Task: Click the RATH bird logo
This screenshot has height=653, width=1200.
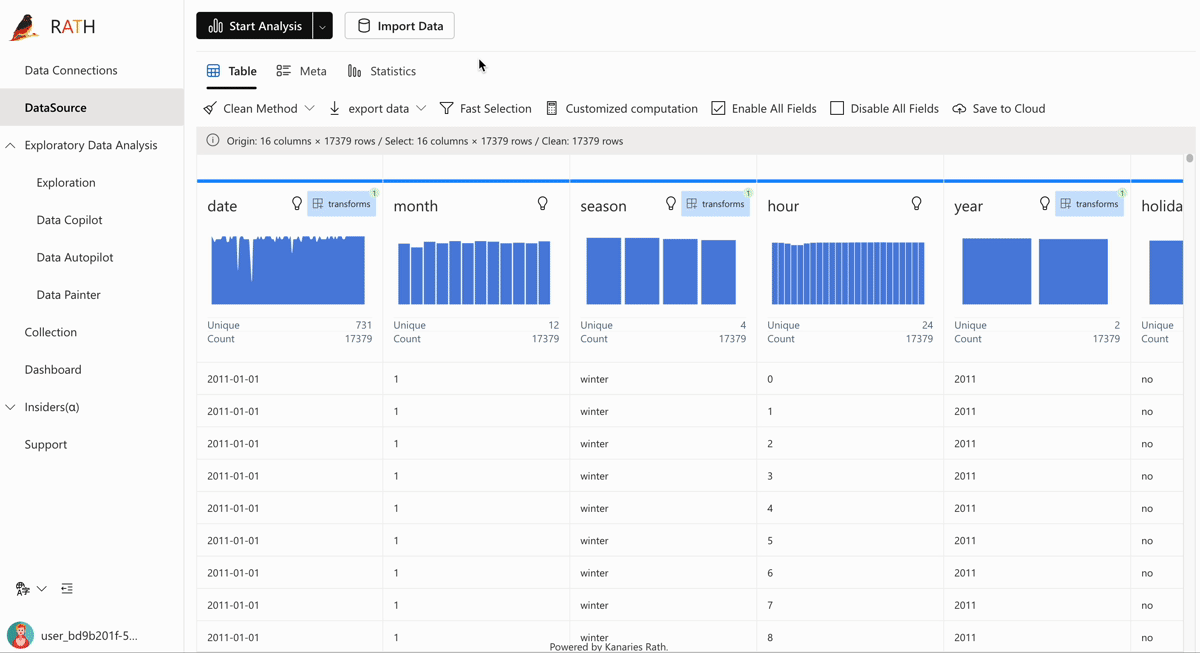Action: pyautogui.click(x=24, y=27)
